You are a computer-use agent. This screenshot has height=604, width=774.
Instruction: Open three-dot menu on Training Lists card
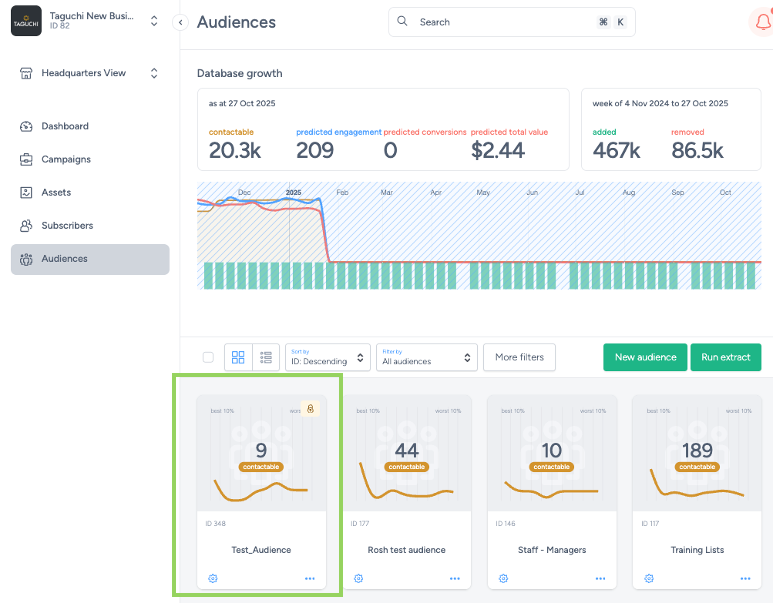[745, 578]
